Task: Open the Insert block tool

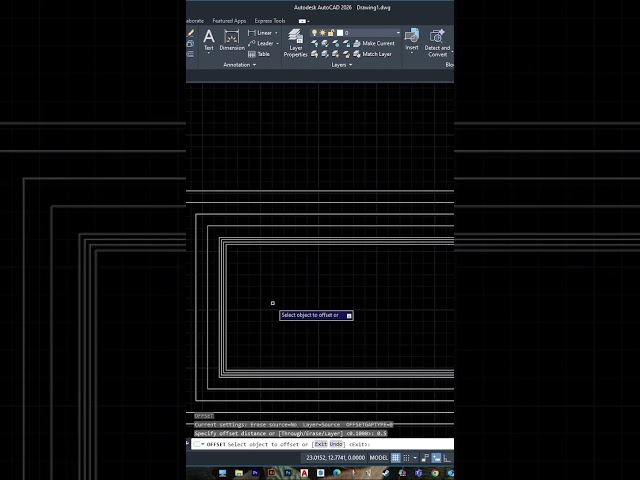Action: 411,39
